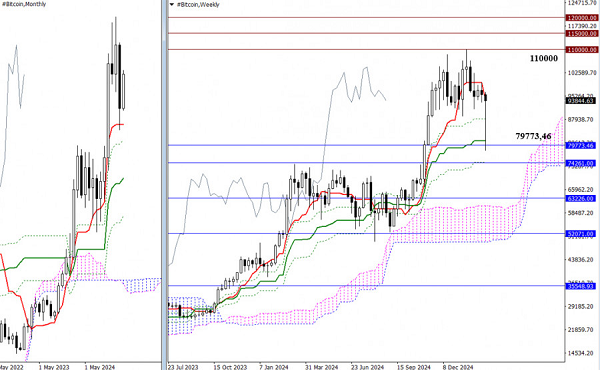Select the #Bitcoin,Monthly chart title
The image size is (600, 370).
point(24,4)
